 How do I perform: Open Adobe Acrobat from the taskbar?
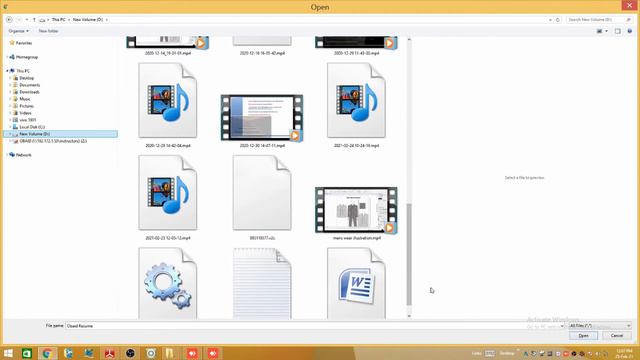[x=109, y=353]
